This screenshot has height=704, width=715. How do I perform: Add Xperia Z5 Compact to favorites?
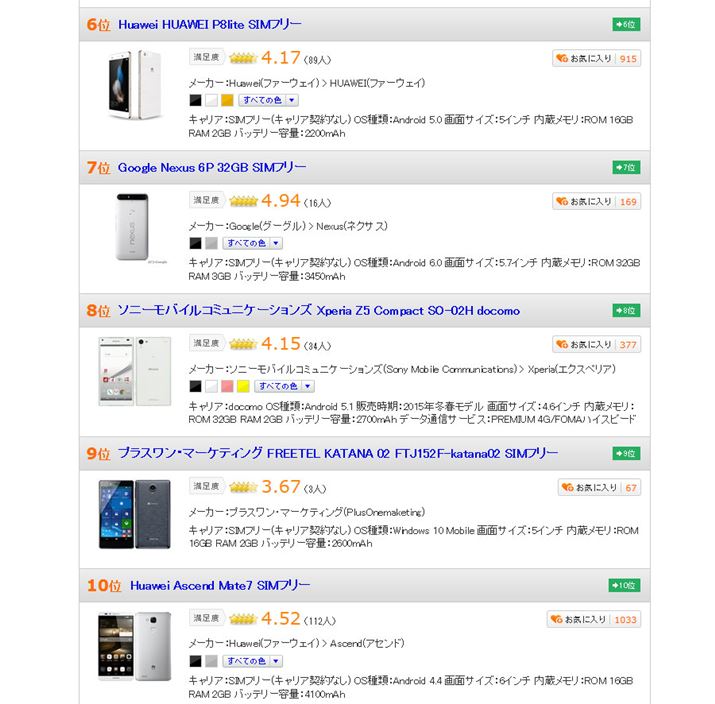point(584,345)
